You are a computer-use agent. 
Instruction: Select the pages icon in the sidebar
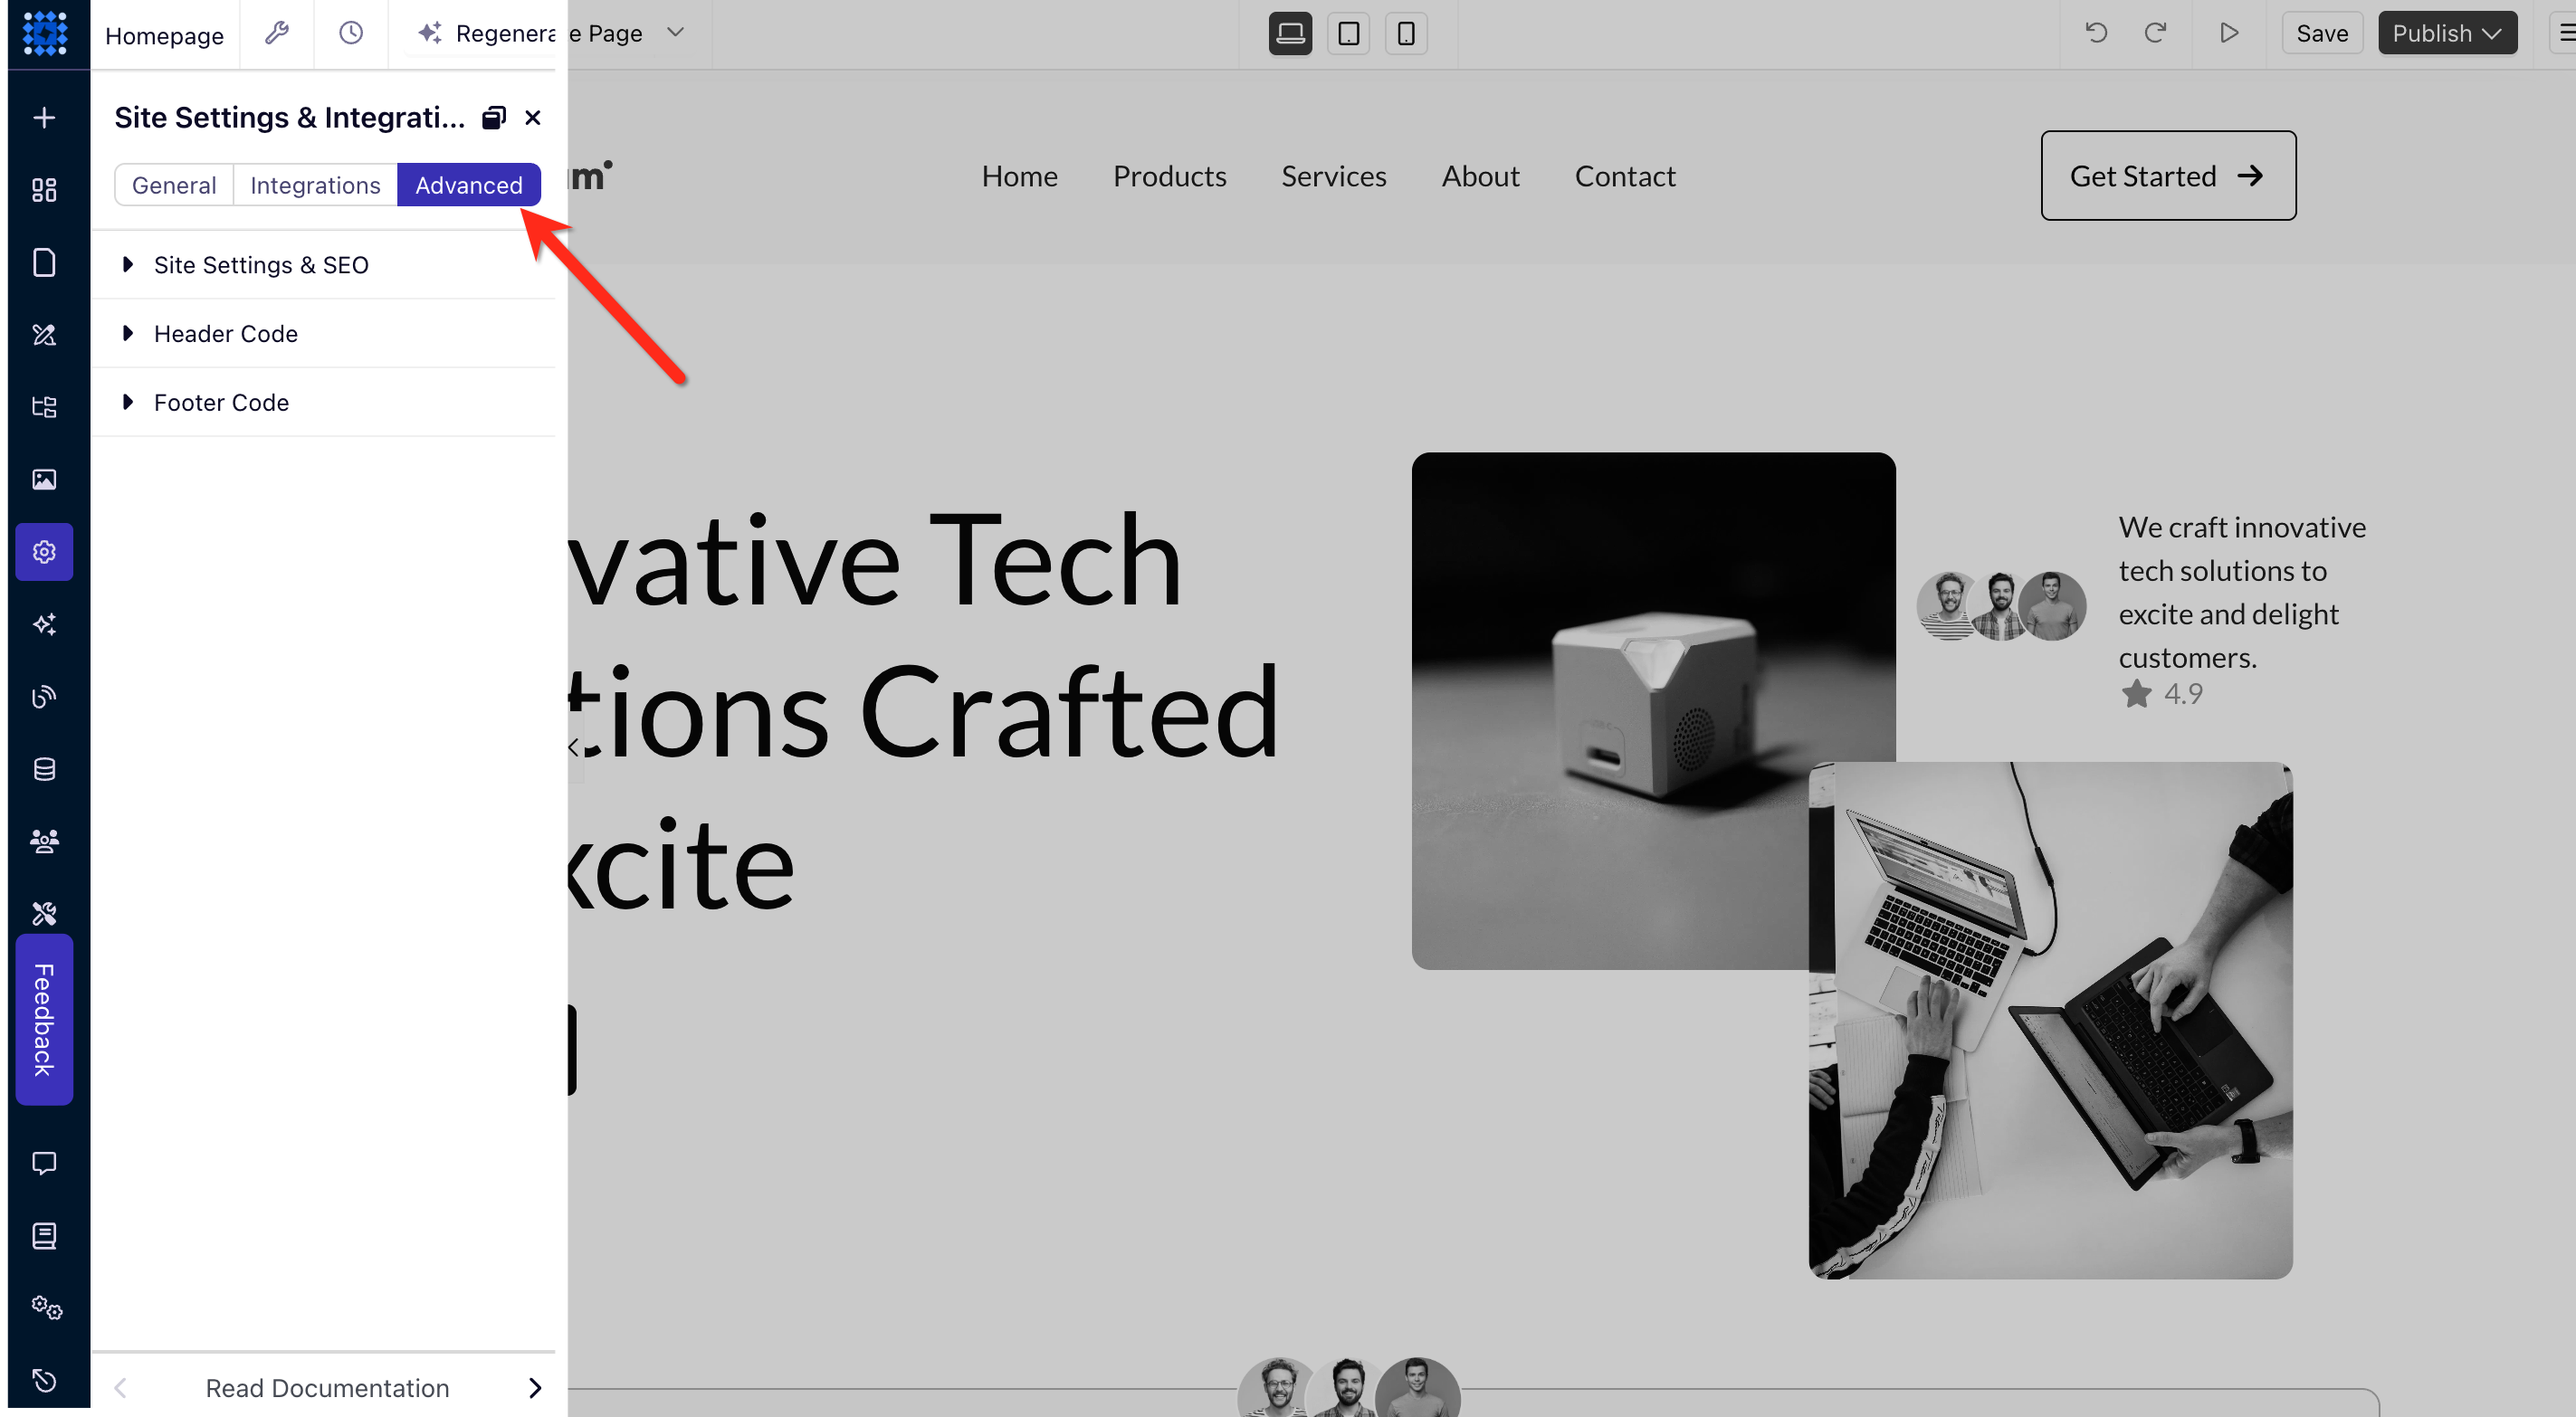coord(44,262)
